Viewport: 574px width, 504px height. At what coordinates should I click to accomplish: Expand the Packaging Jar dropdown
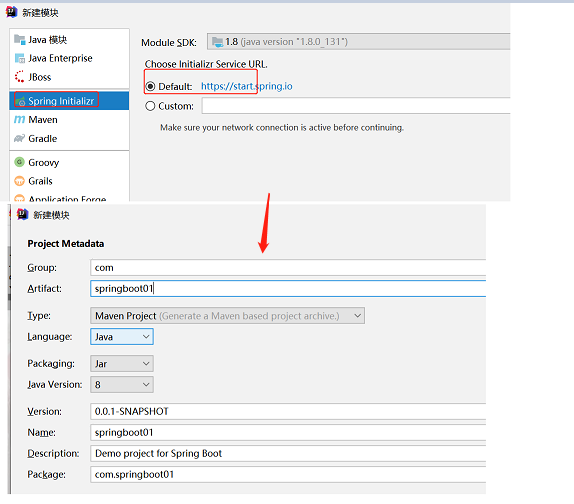click(x=122, y=363)
